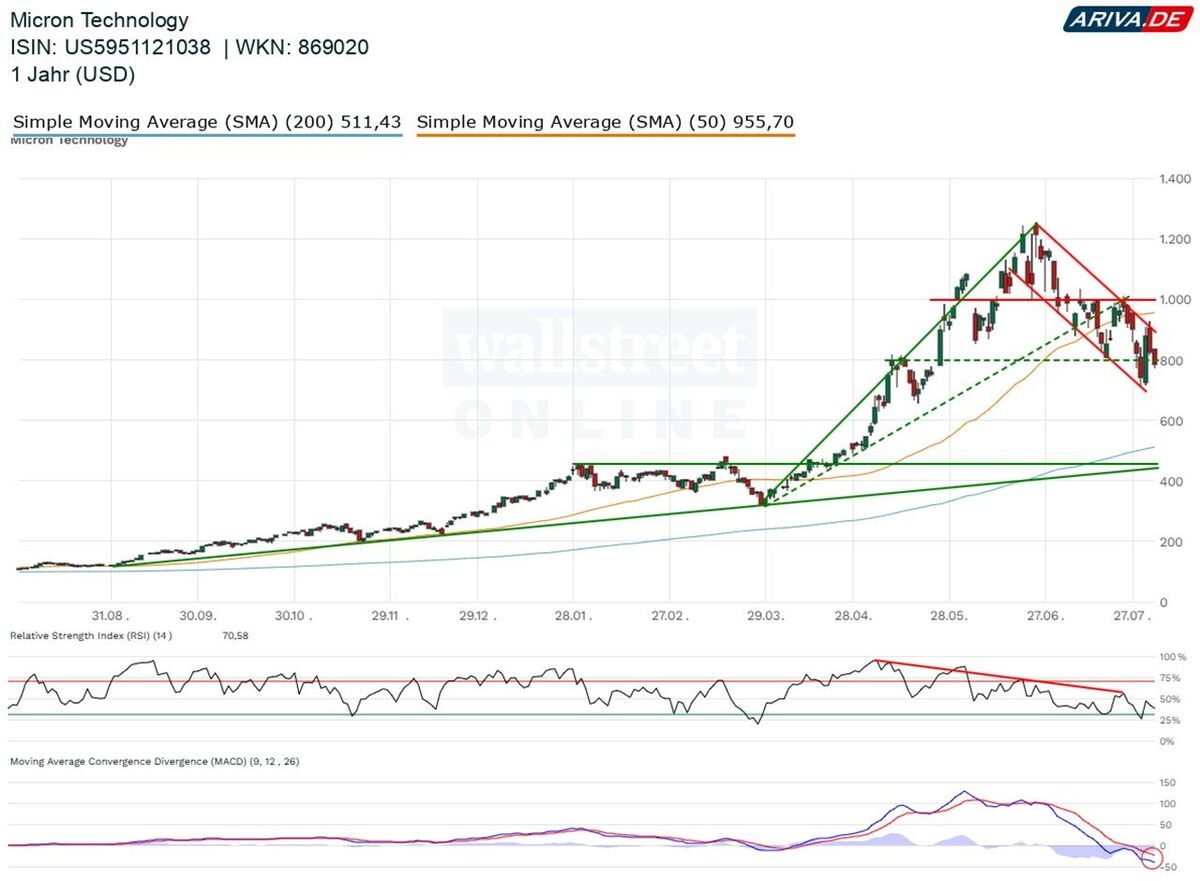1200x881 pixels.
Task: Select the SMA (200) 511,43 legend entry
Action: point(207,122)
